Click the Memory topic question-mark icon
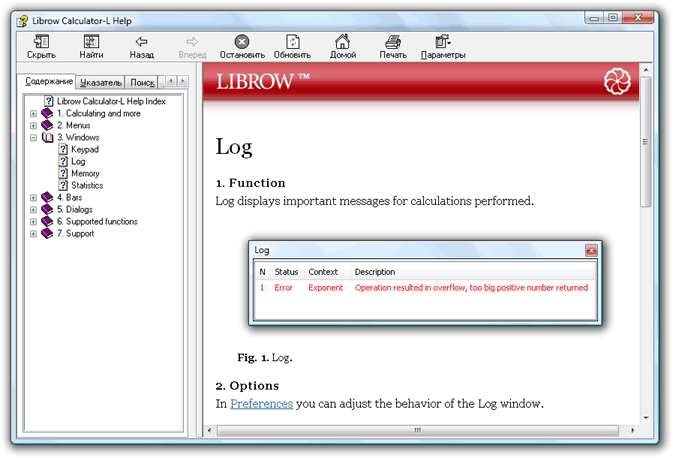The image size is (673, 458). (x=63, y=173)
